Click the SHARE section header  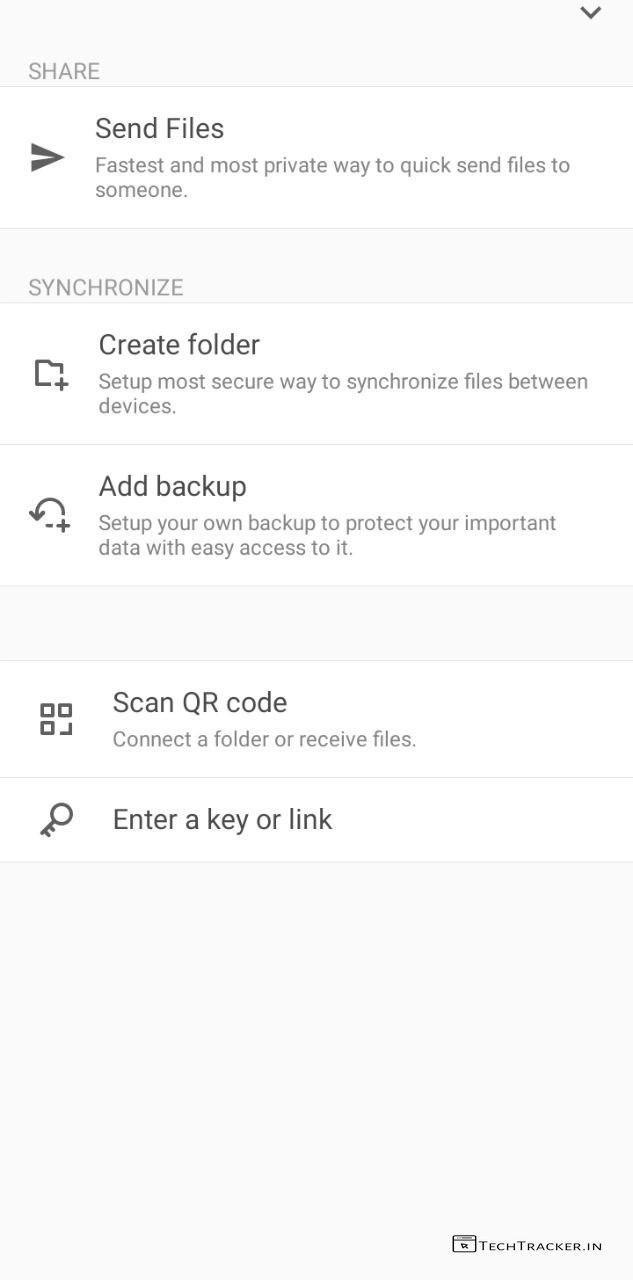click(64, 71)
